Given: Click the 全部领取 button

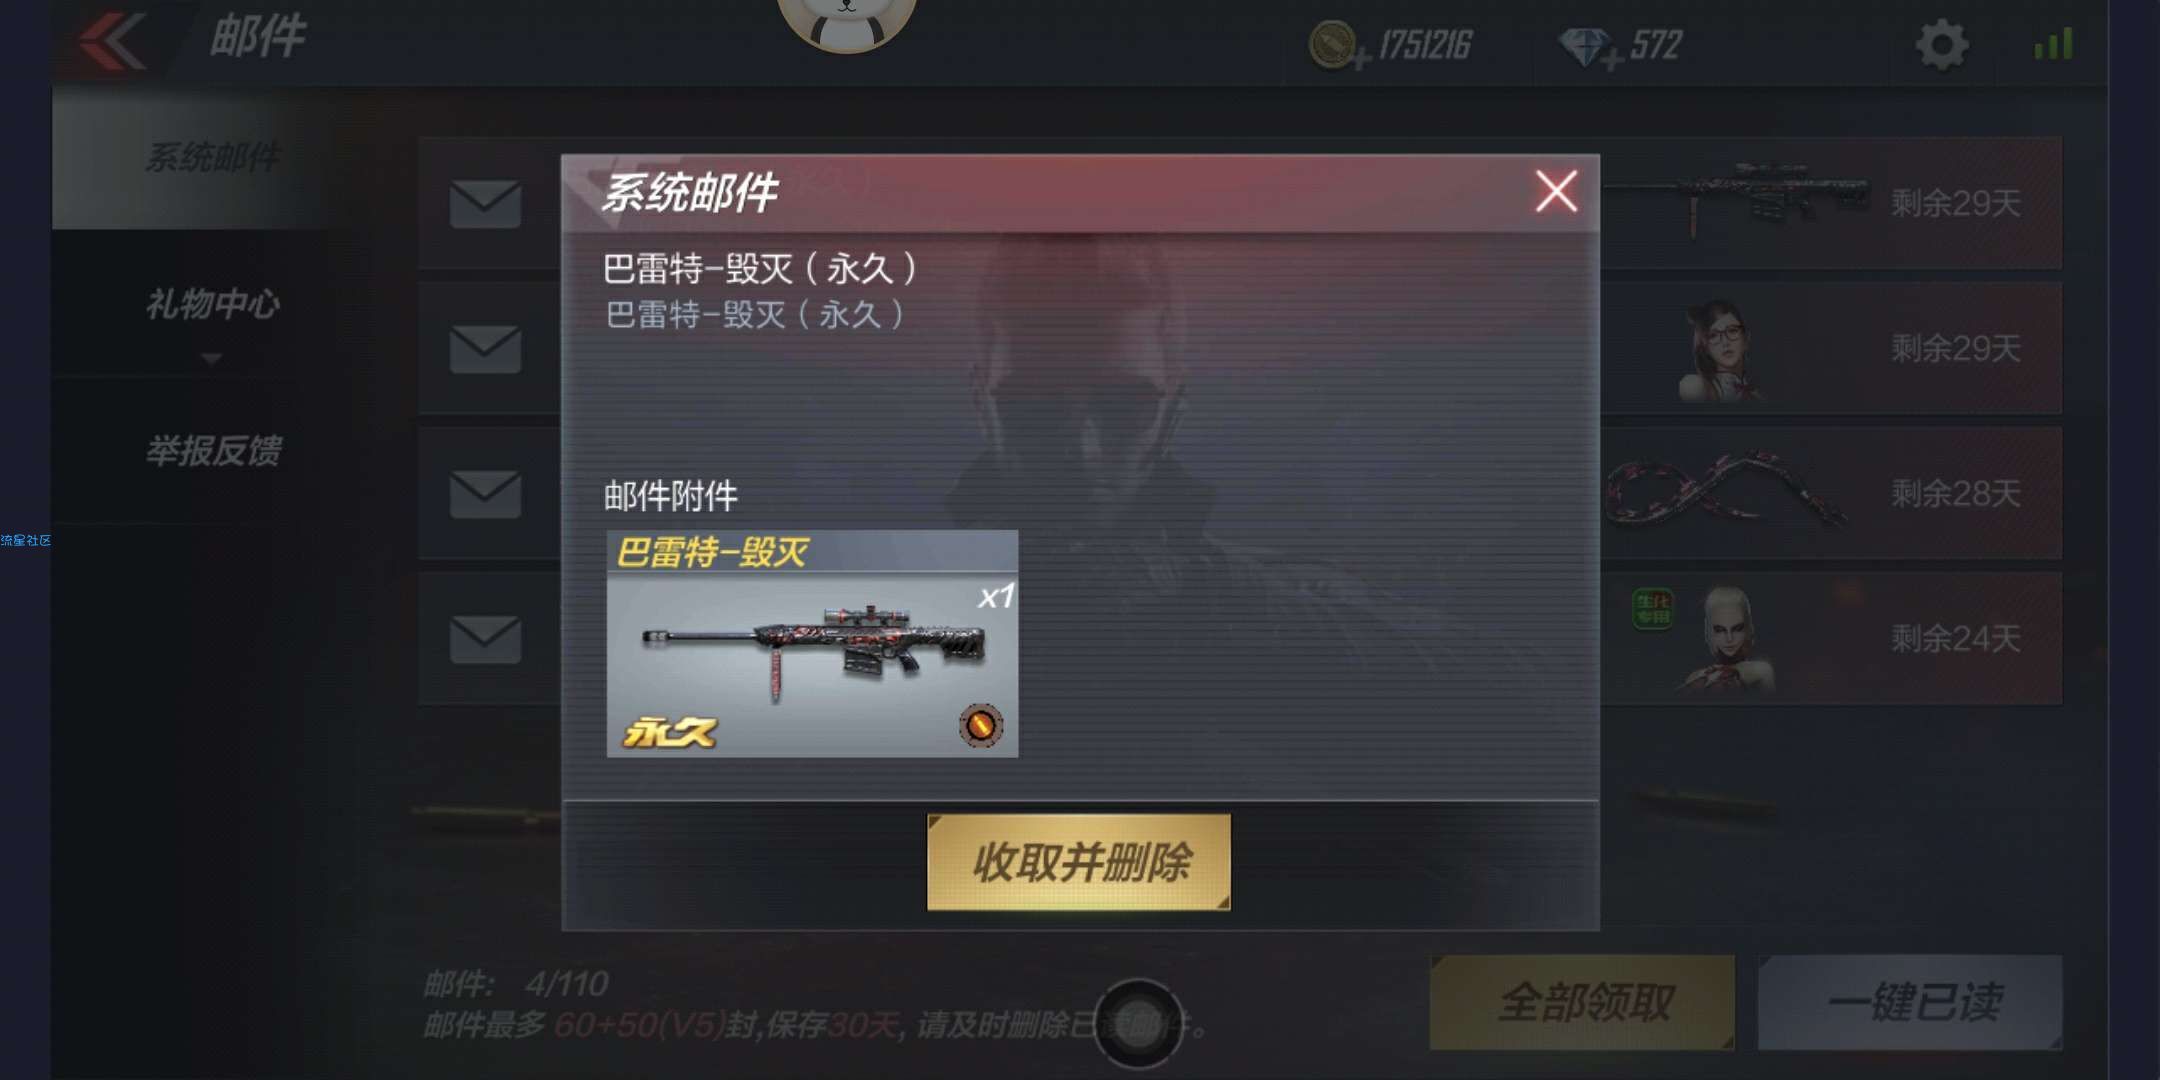Looking at the screenshot, I should tap(1582, 1002).
